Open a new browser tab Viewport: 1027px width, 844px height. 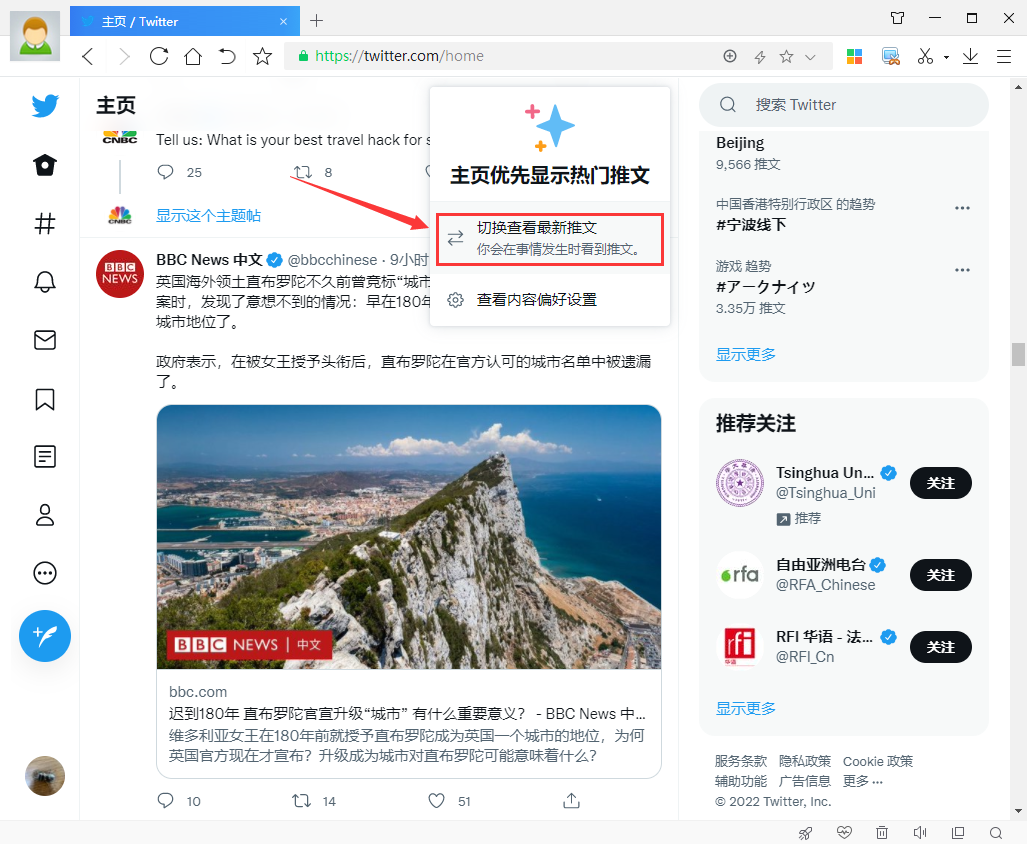[x=316, y=21]
